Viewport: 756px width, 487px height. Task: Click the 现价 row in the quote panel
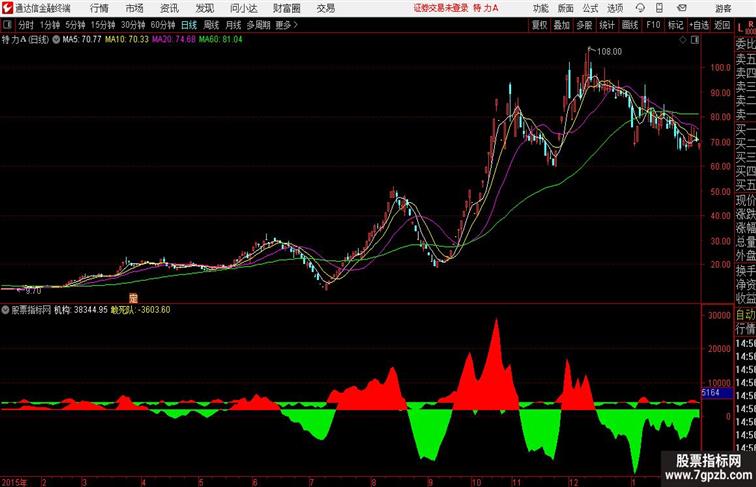click(x=745, y=200)
